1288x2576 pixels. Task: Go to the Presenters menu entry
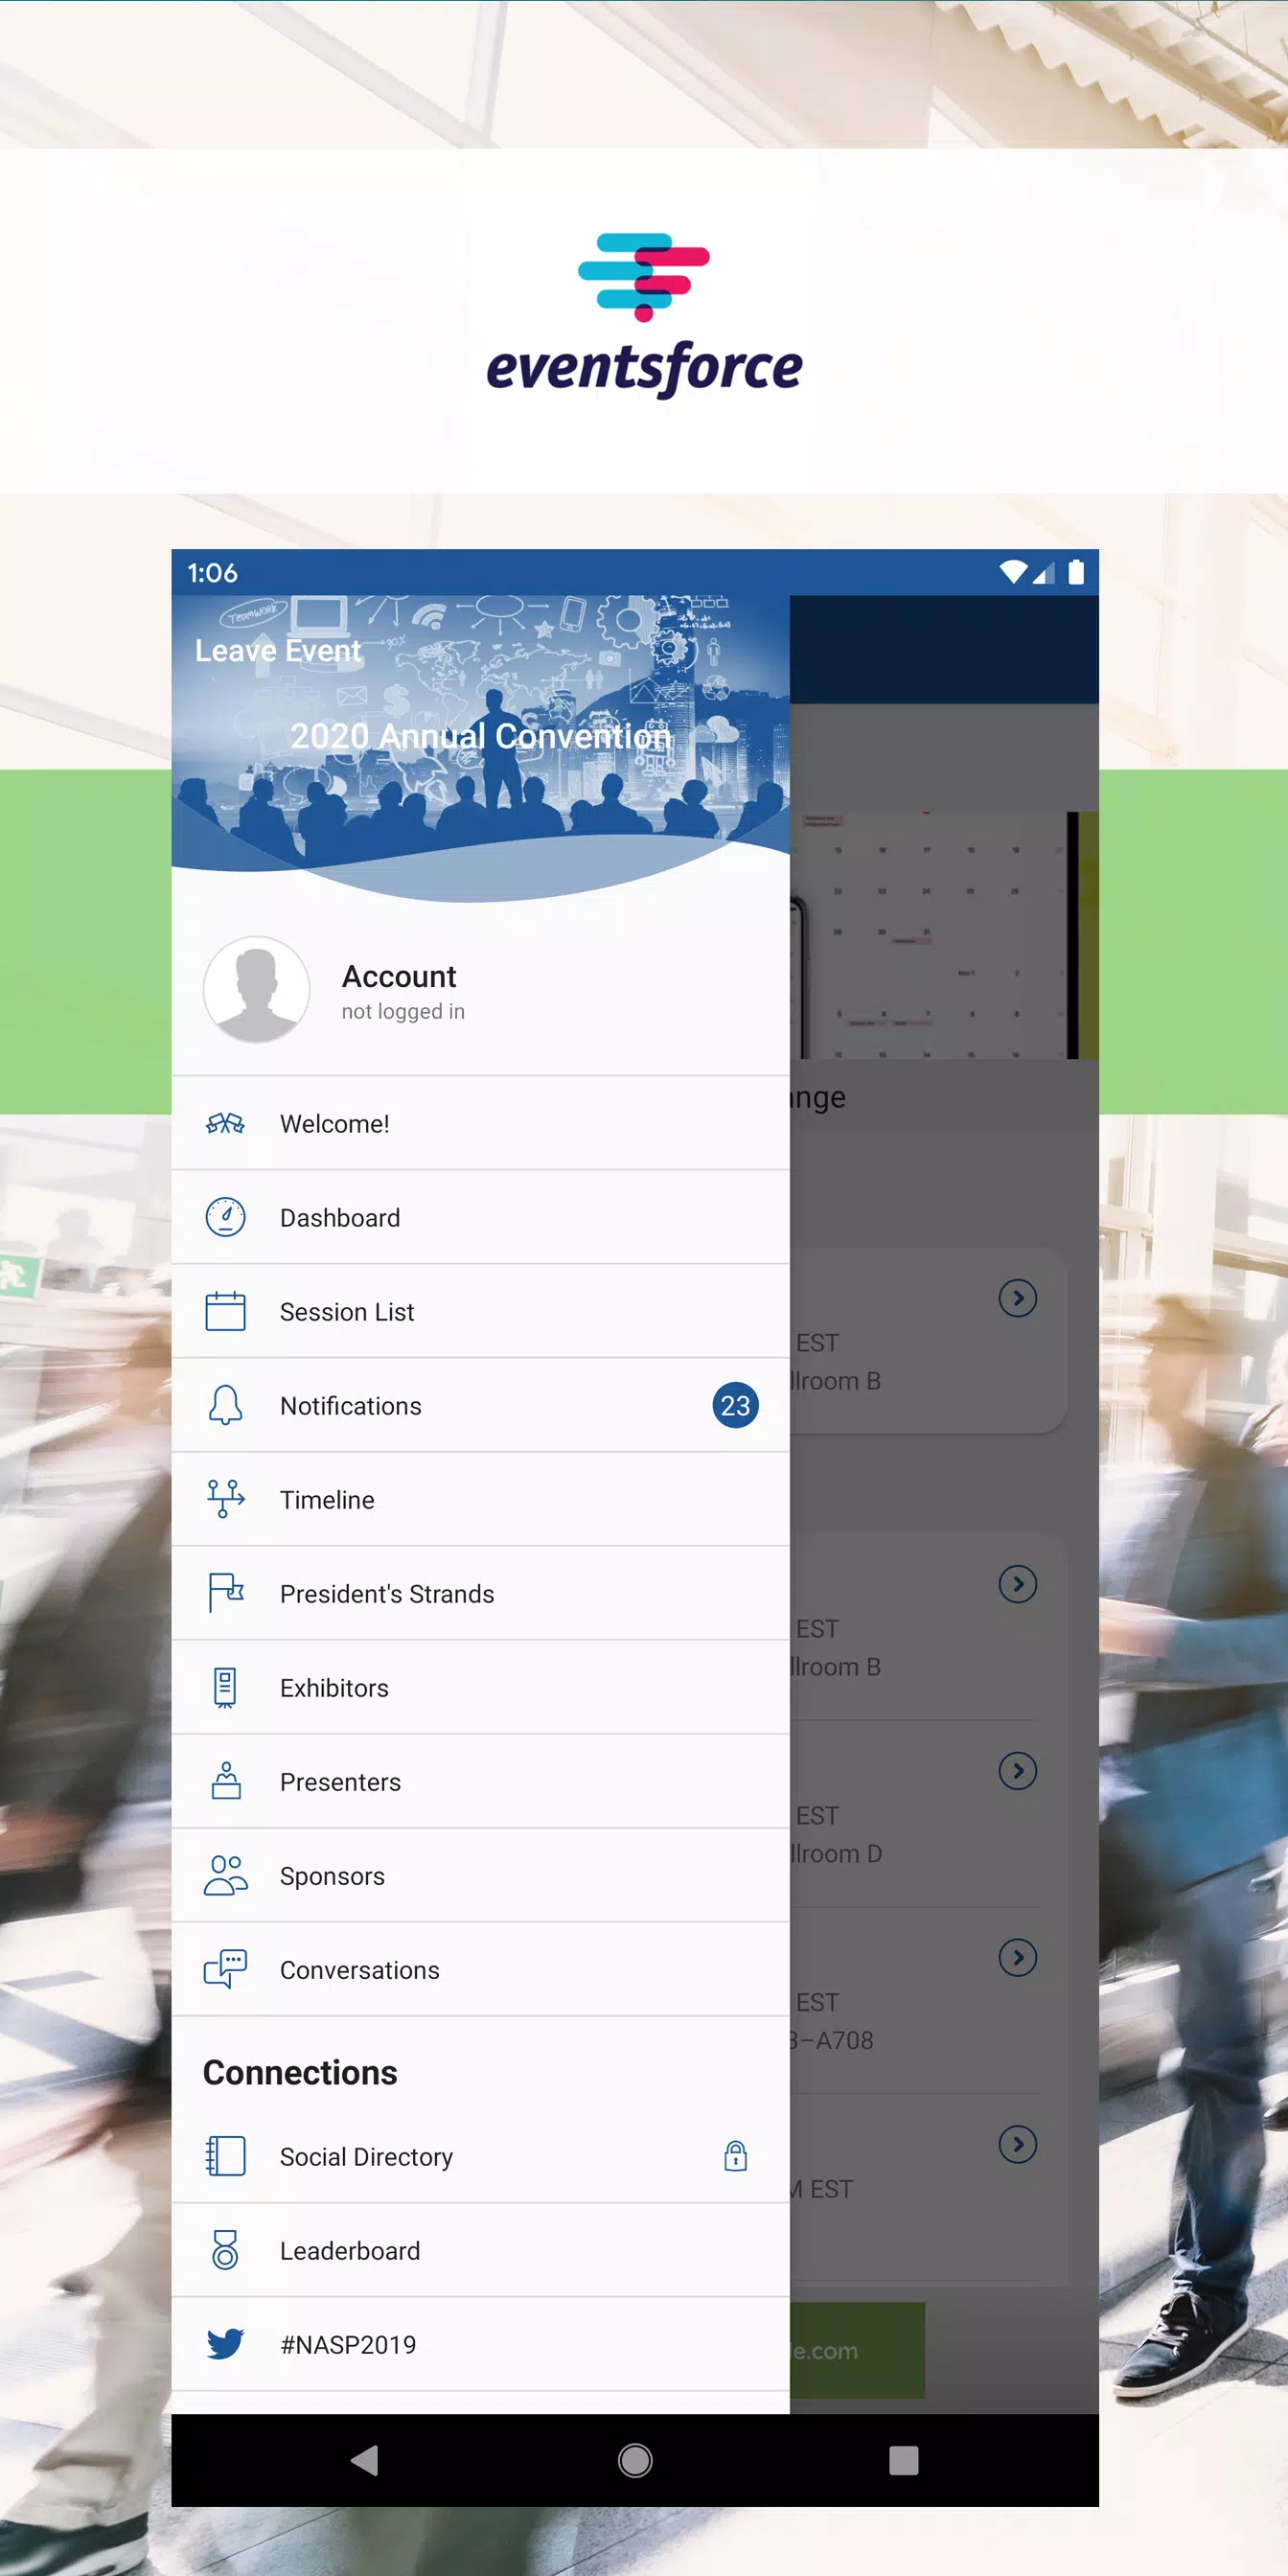tap(340, 1782)
